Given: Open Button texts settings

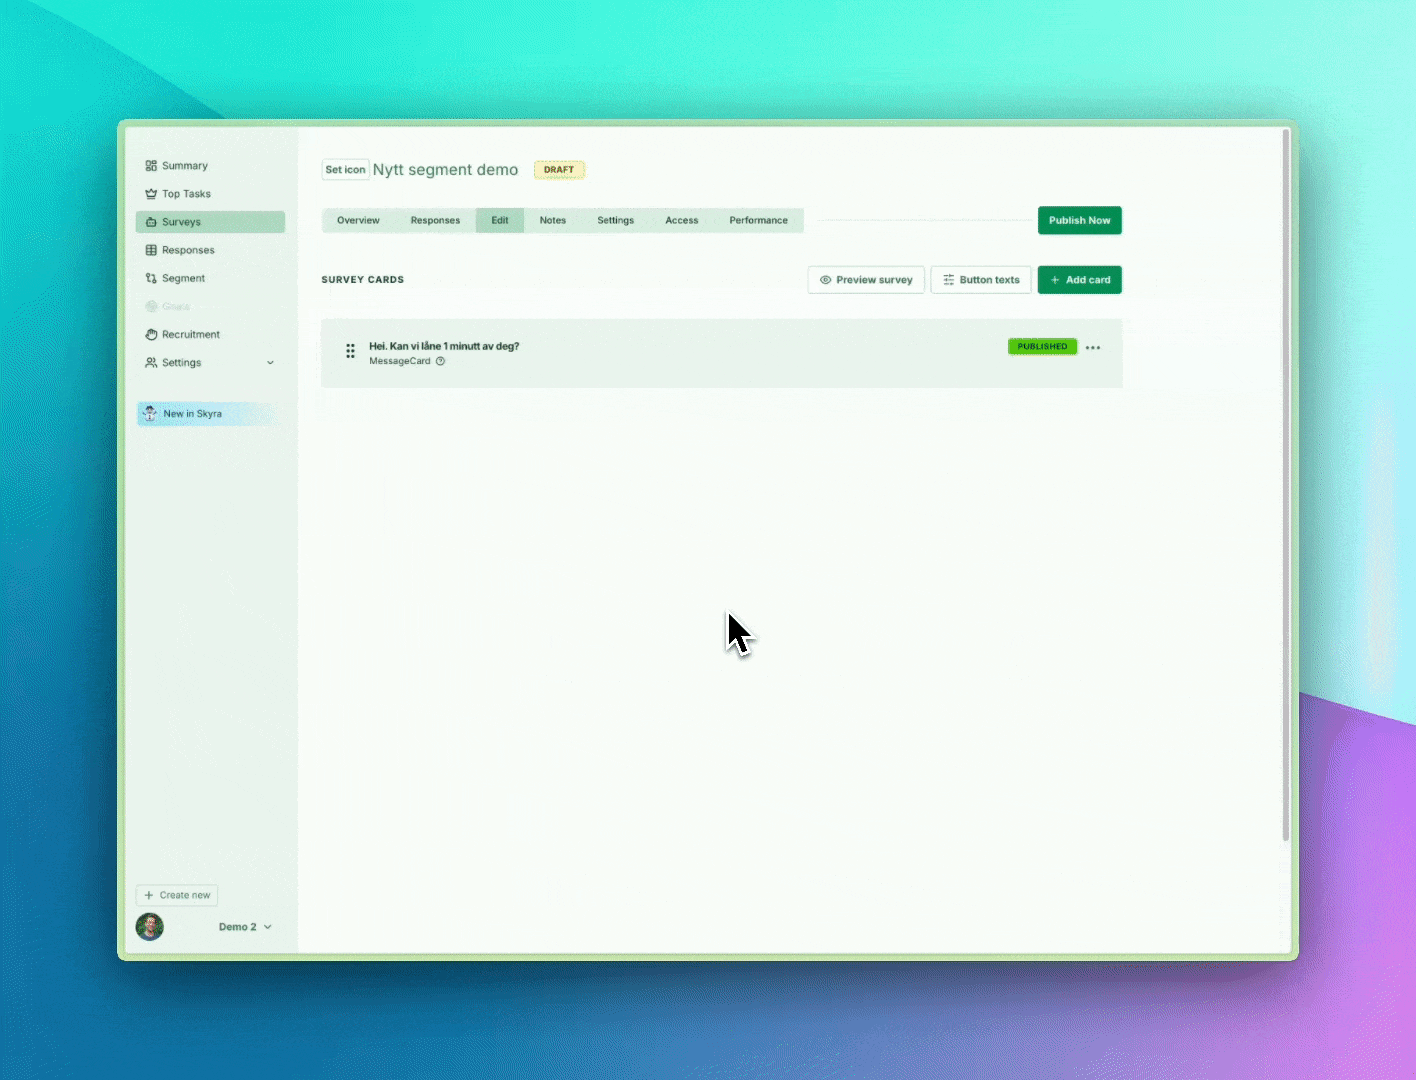Looking at the screenshot, I should [x=981, y=280].
